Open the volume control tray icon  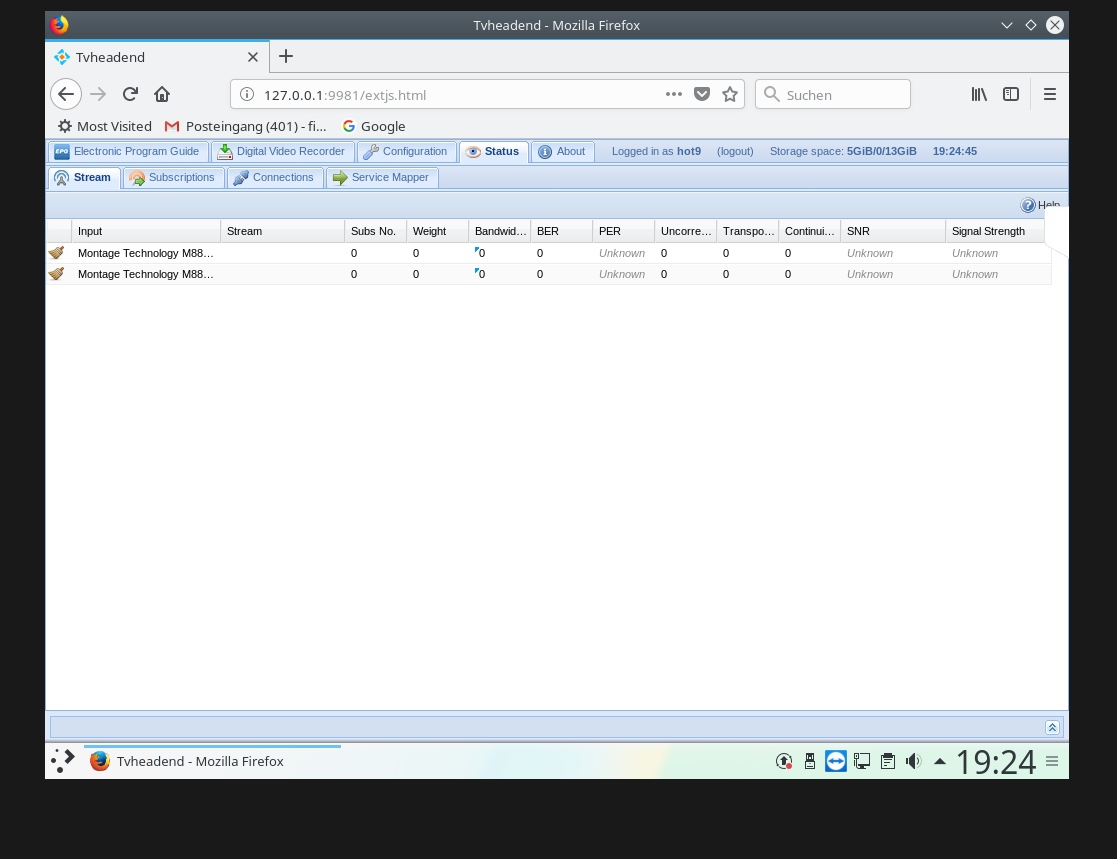pos(913,761)
